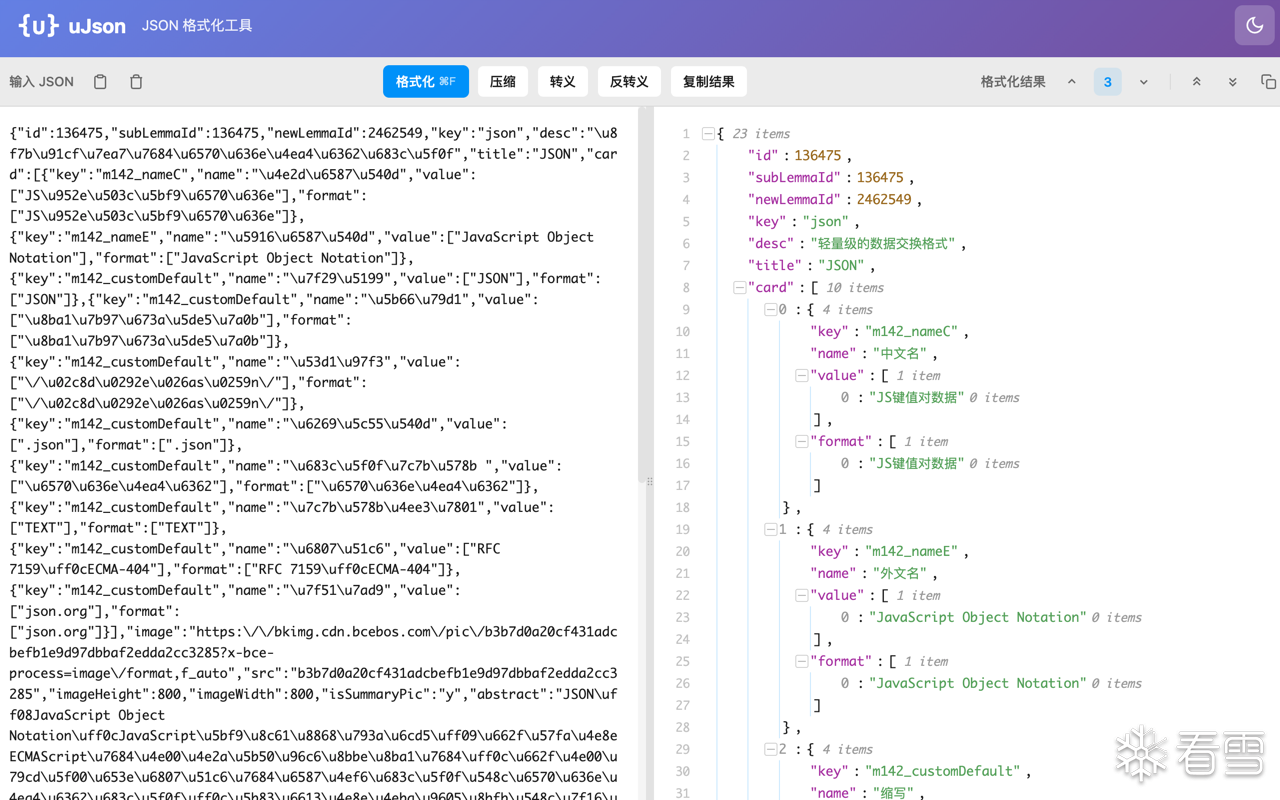The width and height of the screenshot is (1280, 800).
Task: Select "JS键值对数据" on line 13
Action: point(916,398)
